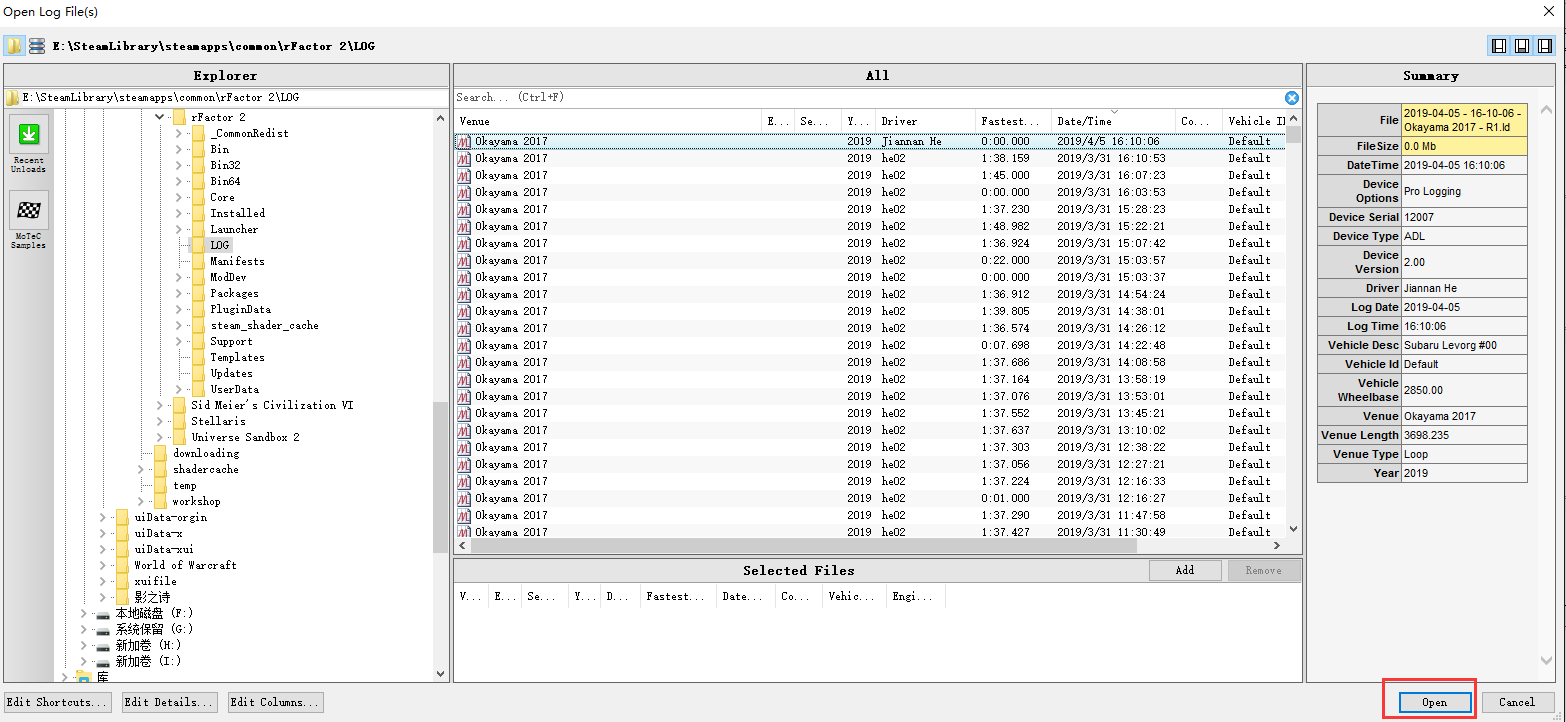This screenshot has width=1566, height=722.
Task: Click the file icon in the 1:48.982 row
Action: tap(463, 227)
